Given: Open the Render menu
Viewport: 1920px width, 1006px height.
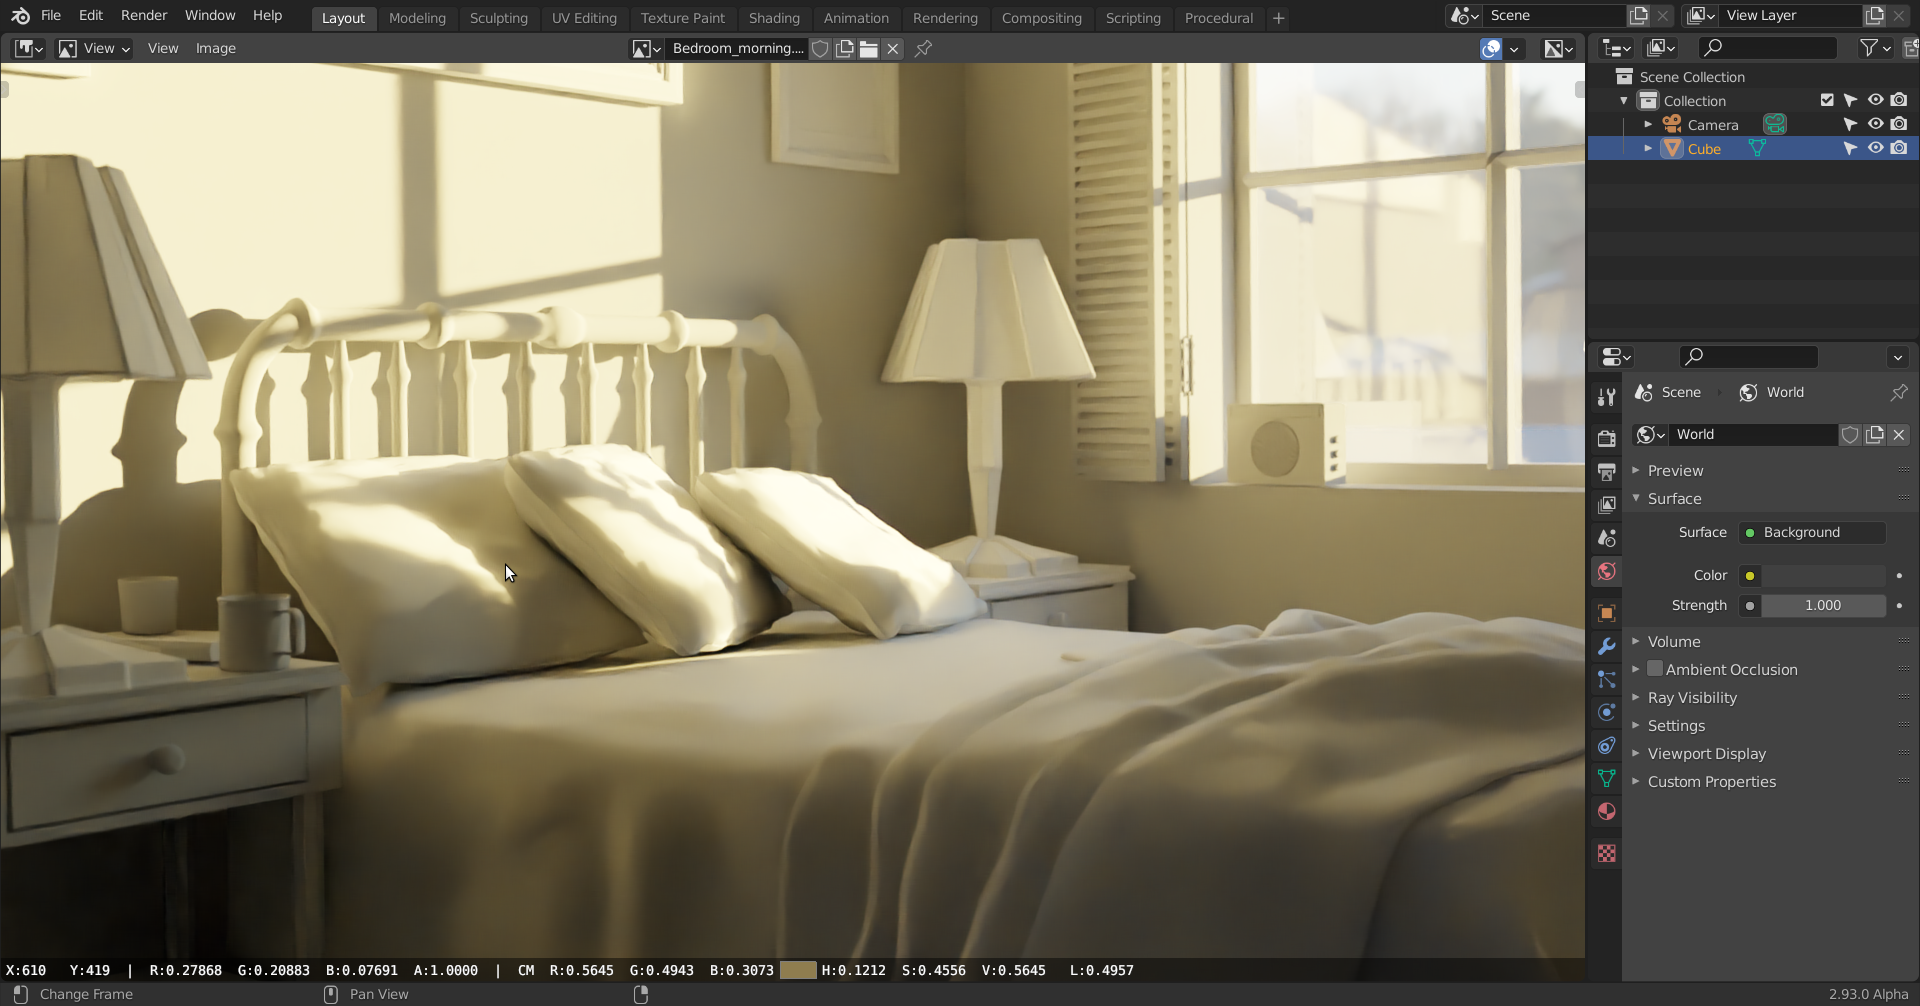Looking at the screenshot, I should (x=144, y=15).
